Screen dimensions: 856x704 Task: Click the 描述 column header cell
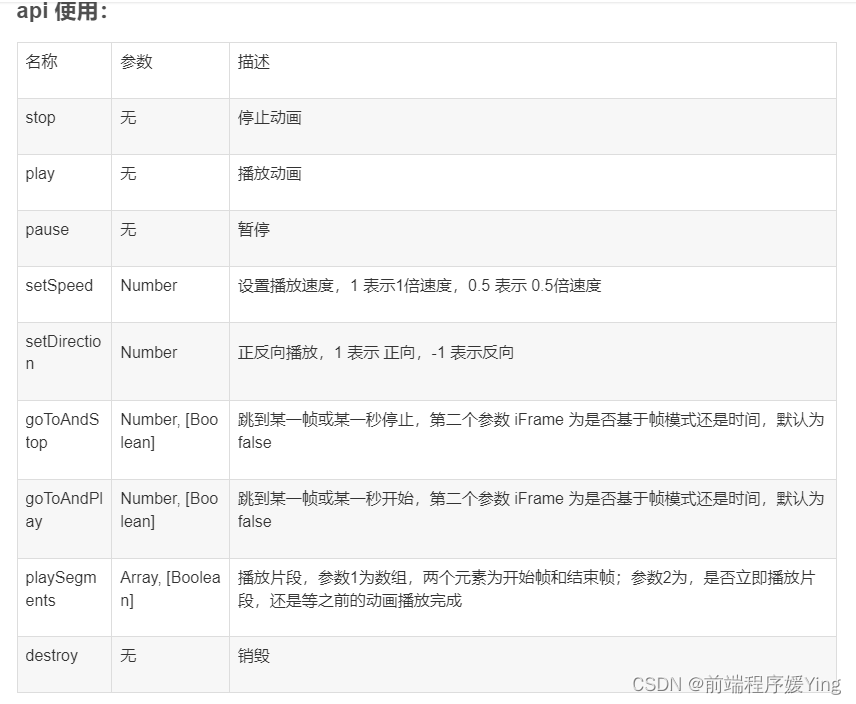point(533,70)
